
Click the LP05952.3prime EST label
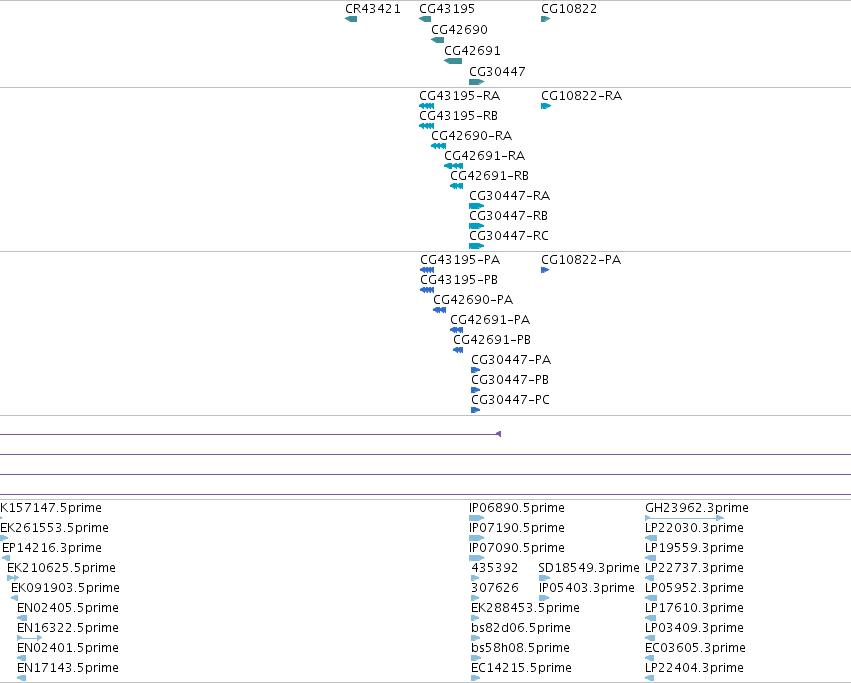coord(694,588)
